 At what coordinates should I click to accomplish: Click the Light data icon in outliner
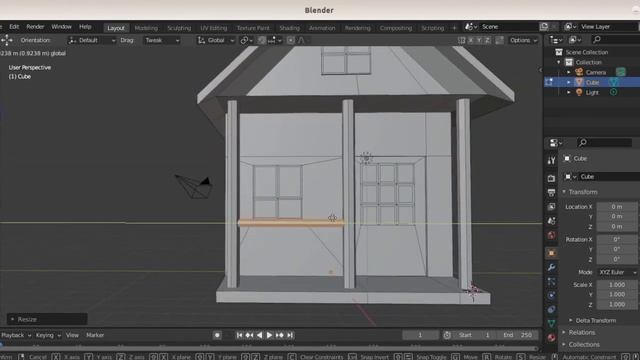(x=613, y=92)
